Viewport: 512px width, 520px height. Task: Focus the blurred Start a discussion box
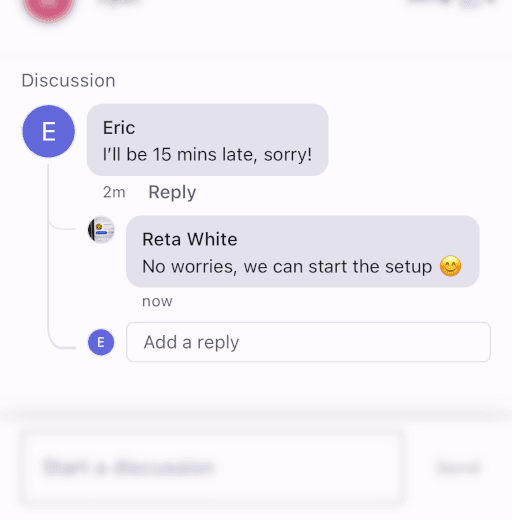(213, 468)
